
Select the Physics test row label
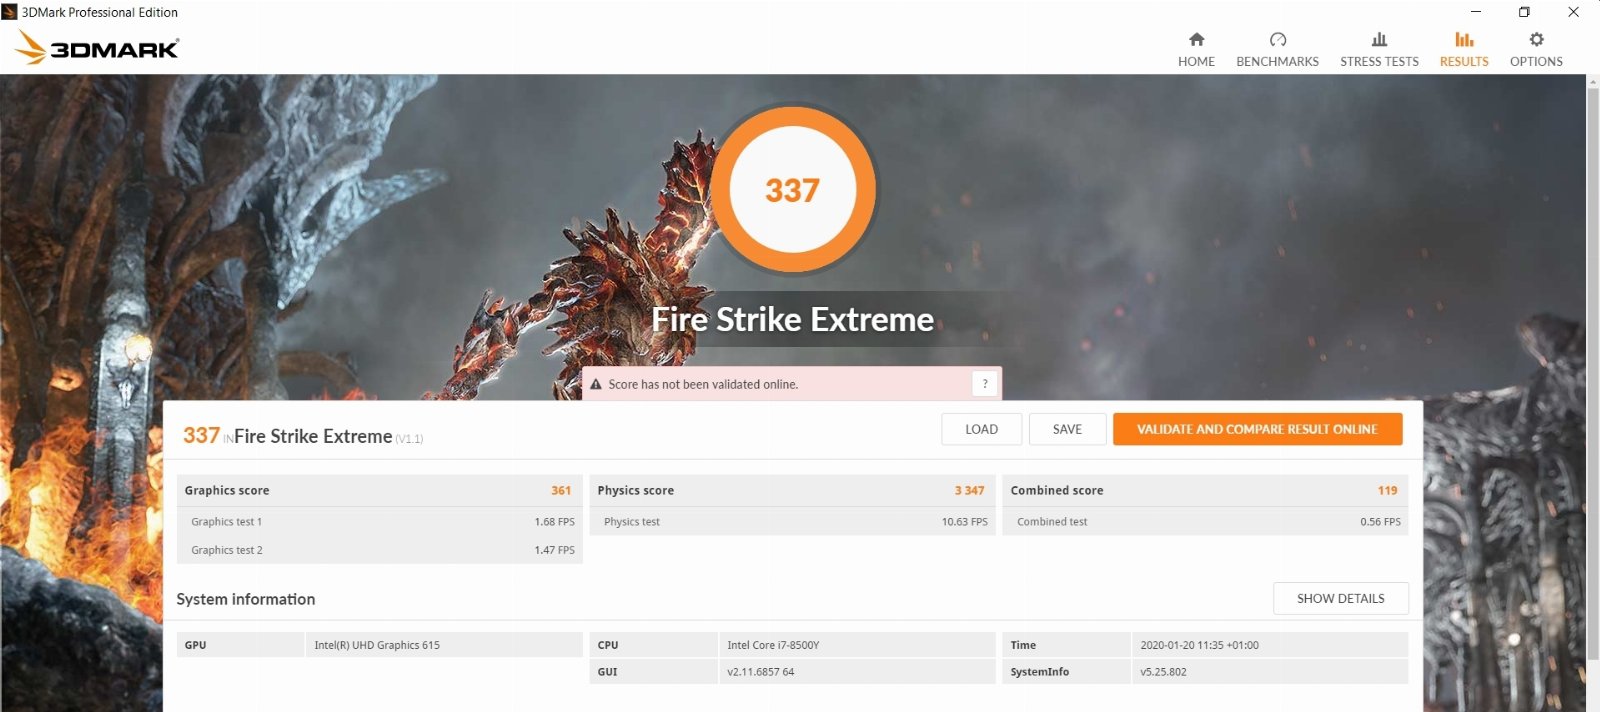pos(632,521)
